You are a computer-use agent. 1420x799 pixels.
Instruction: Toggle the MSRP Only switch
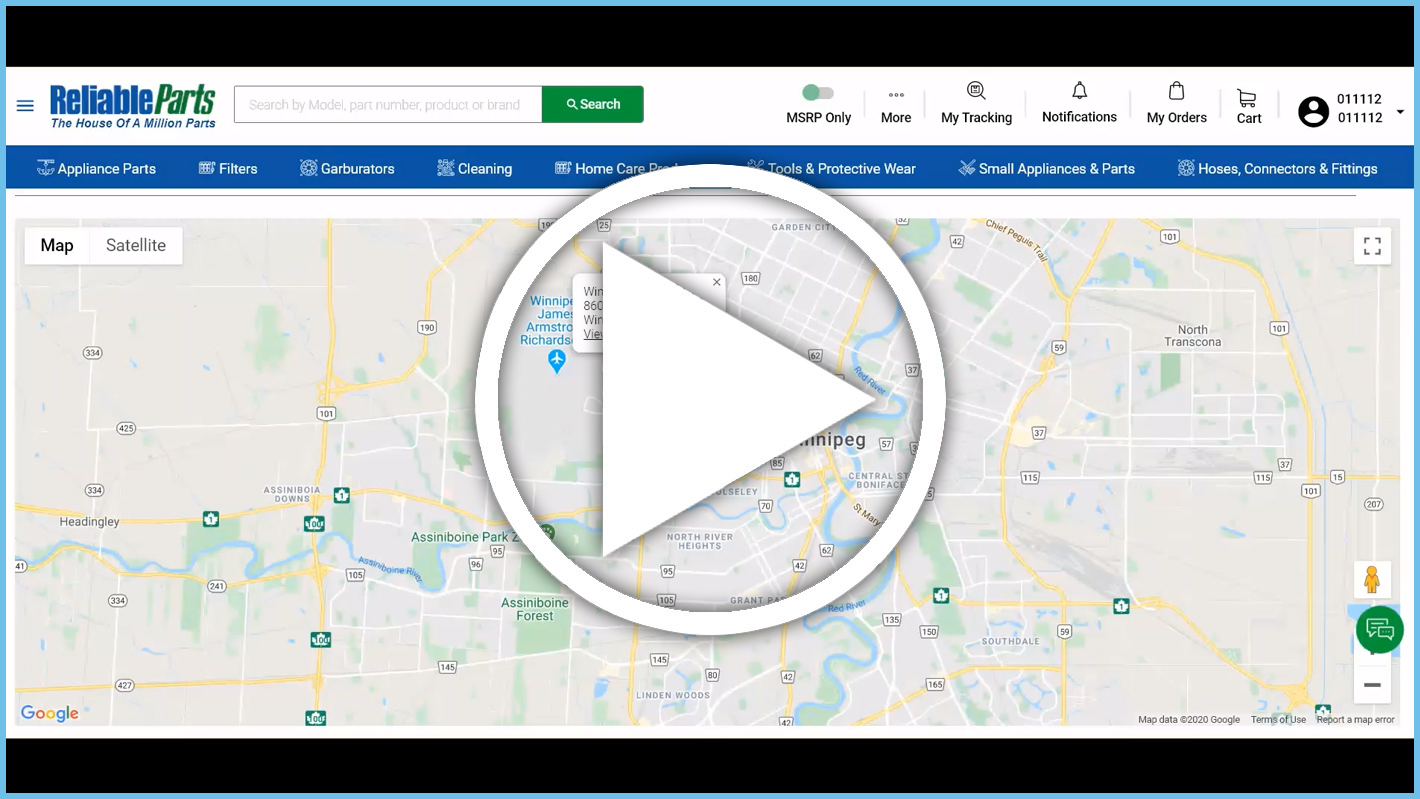818,90
